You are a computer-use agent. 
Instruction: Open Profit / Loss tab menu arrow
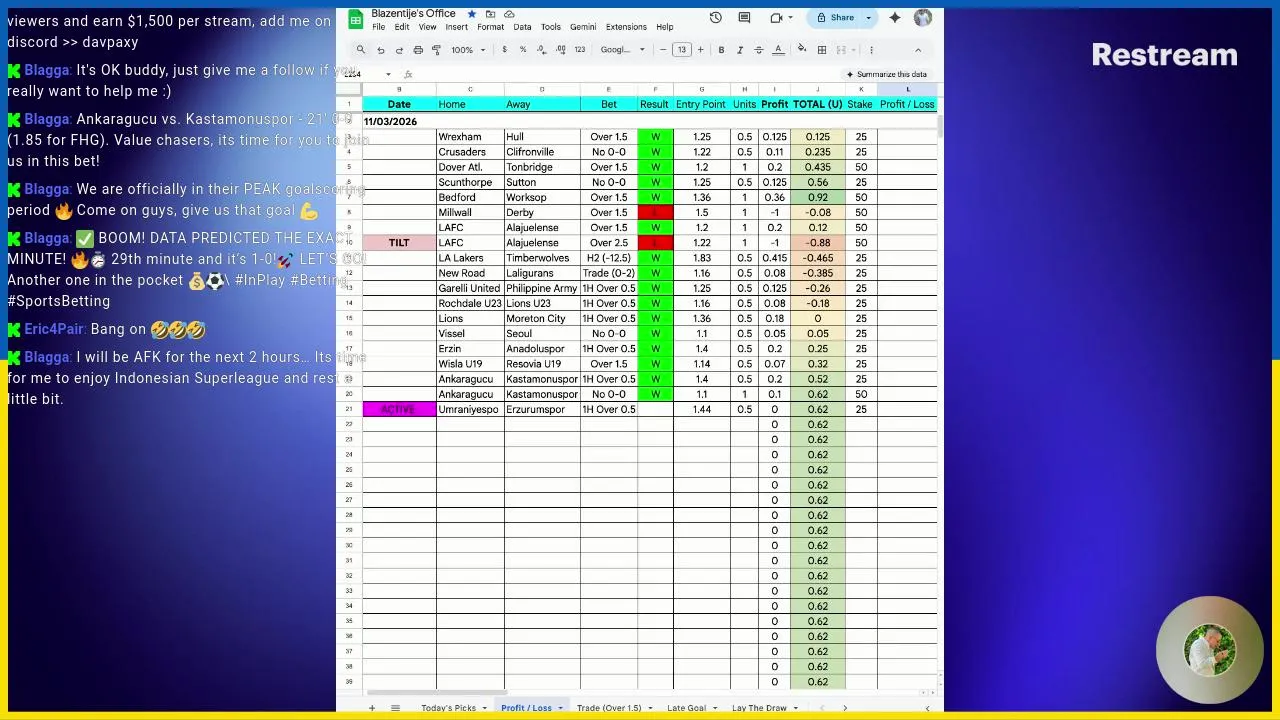click(x=560, y=708)
